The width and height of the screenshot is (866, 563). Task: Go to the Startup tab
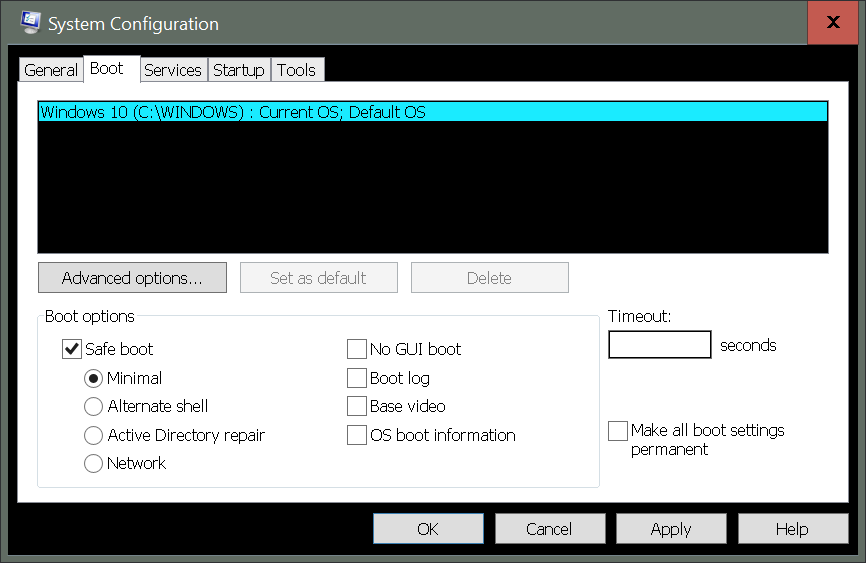point(239,70)
